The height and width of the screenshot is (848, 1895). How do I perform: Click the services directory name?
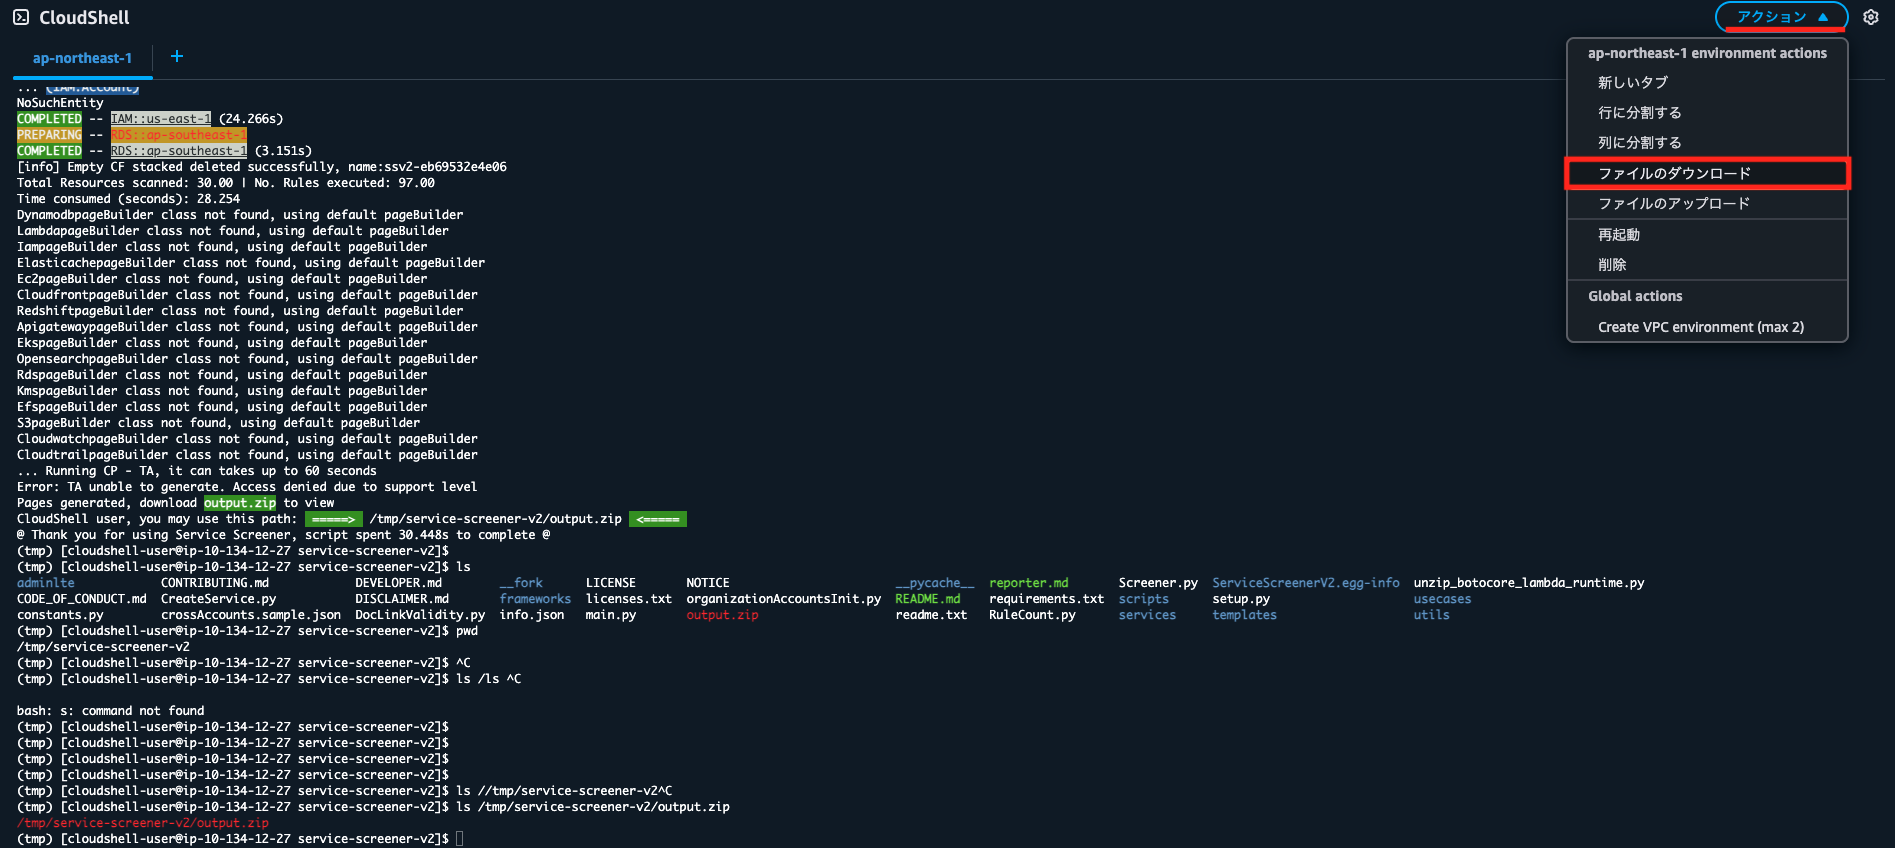coord(1147,615)
